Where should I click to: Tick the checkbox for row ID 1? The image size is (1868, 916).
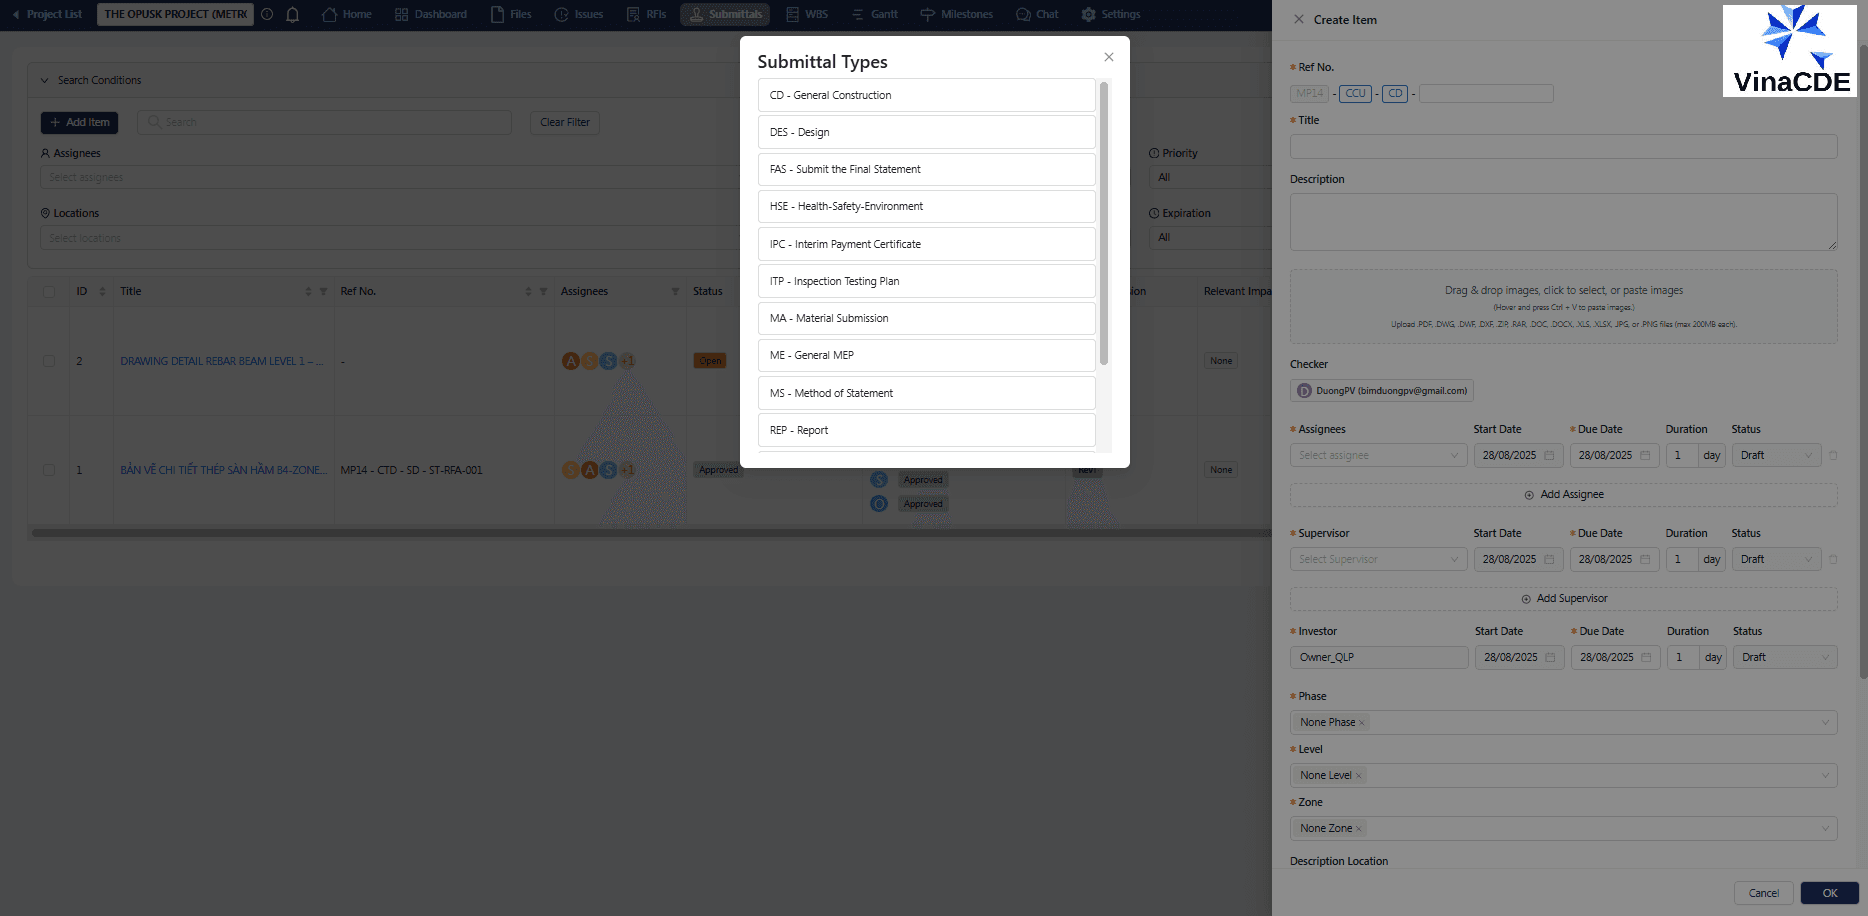tap(49, 470)
